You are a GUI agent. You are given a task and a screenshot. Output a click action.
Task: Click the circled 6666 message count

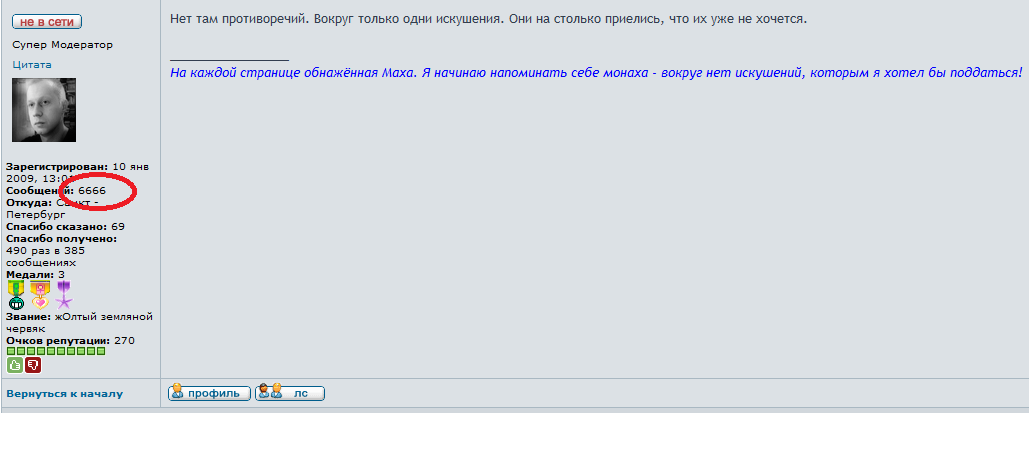point(92,190)
